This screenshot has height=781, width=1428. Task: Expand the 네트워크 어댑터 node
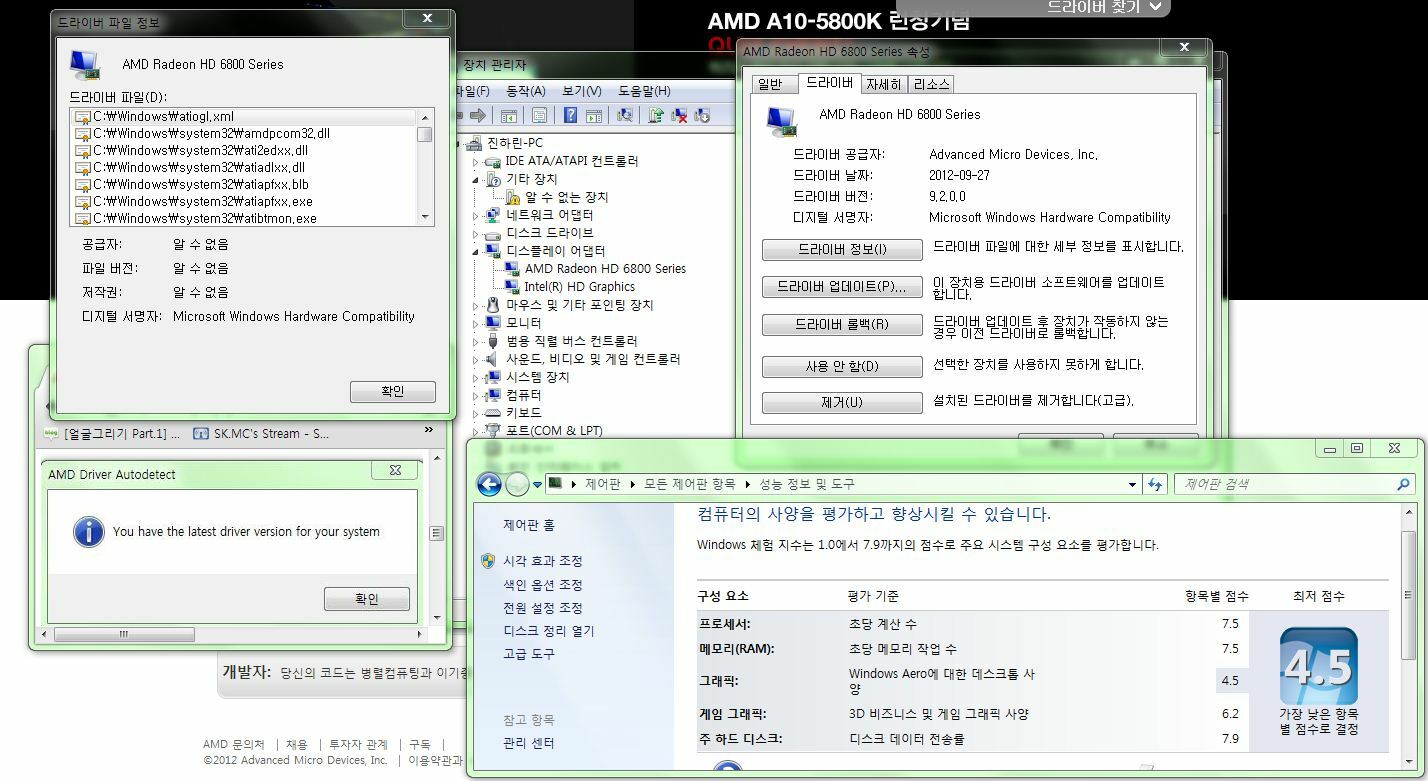(476, 215)
